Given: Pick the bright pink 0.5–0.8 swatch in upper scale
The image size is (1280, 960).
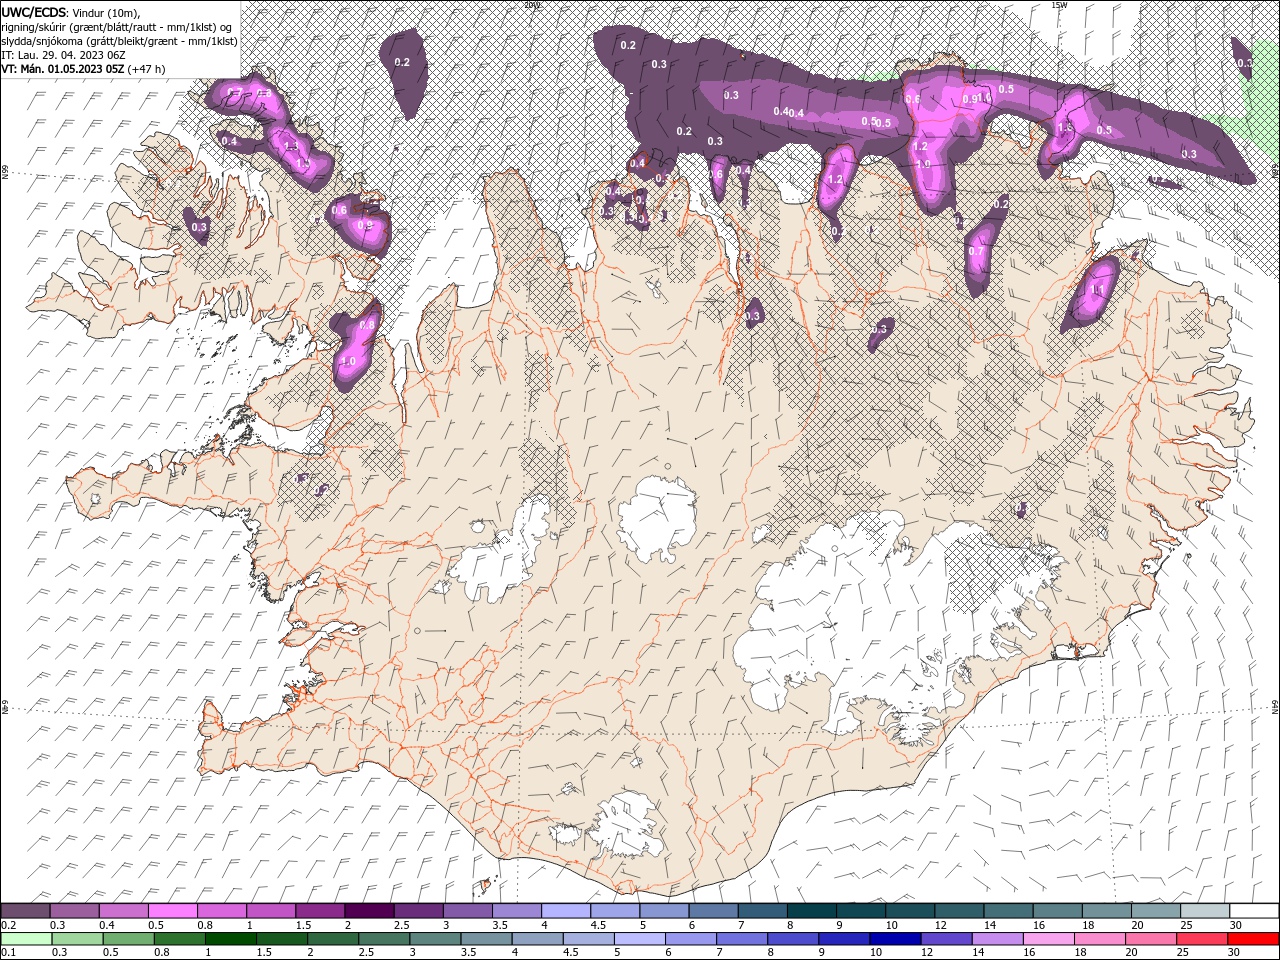Looking at the screenshot, I should (172, 911).
